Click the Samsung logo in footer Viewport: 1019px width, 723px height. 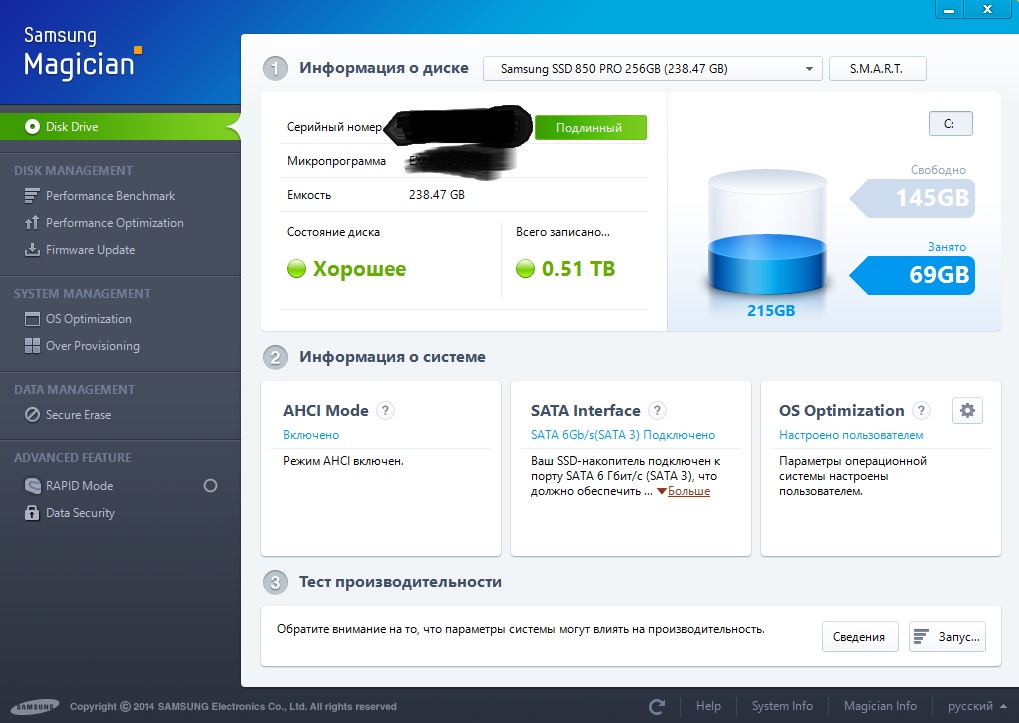coord(35,706)
